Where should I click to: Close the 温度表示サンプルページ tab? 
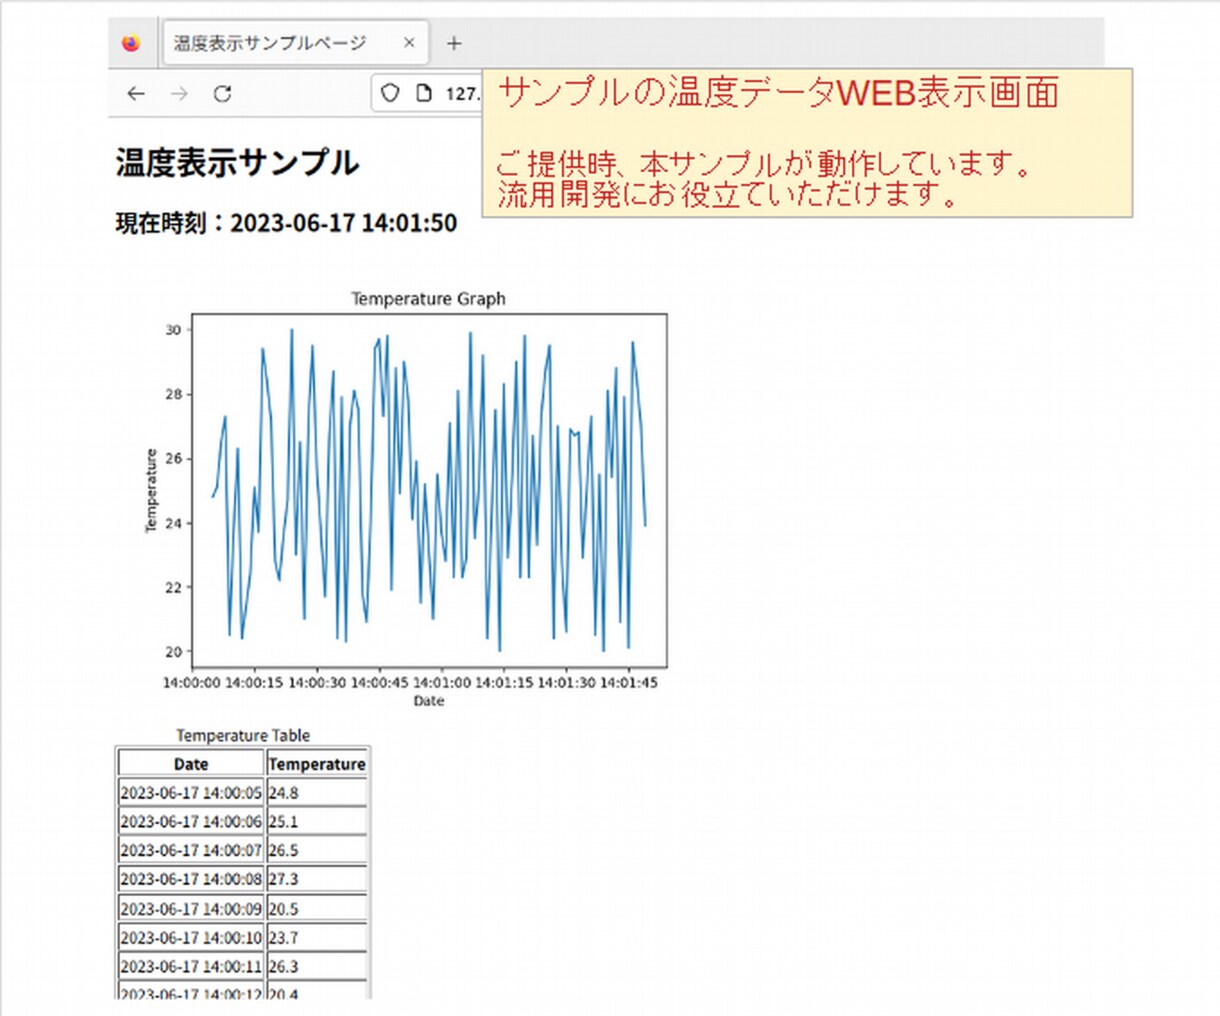[409, 43]
